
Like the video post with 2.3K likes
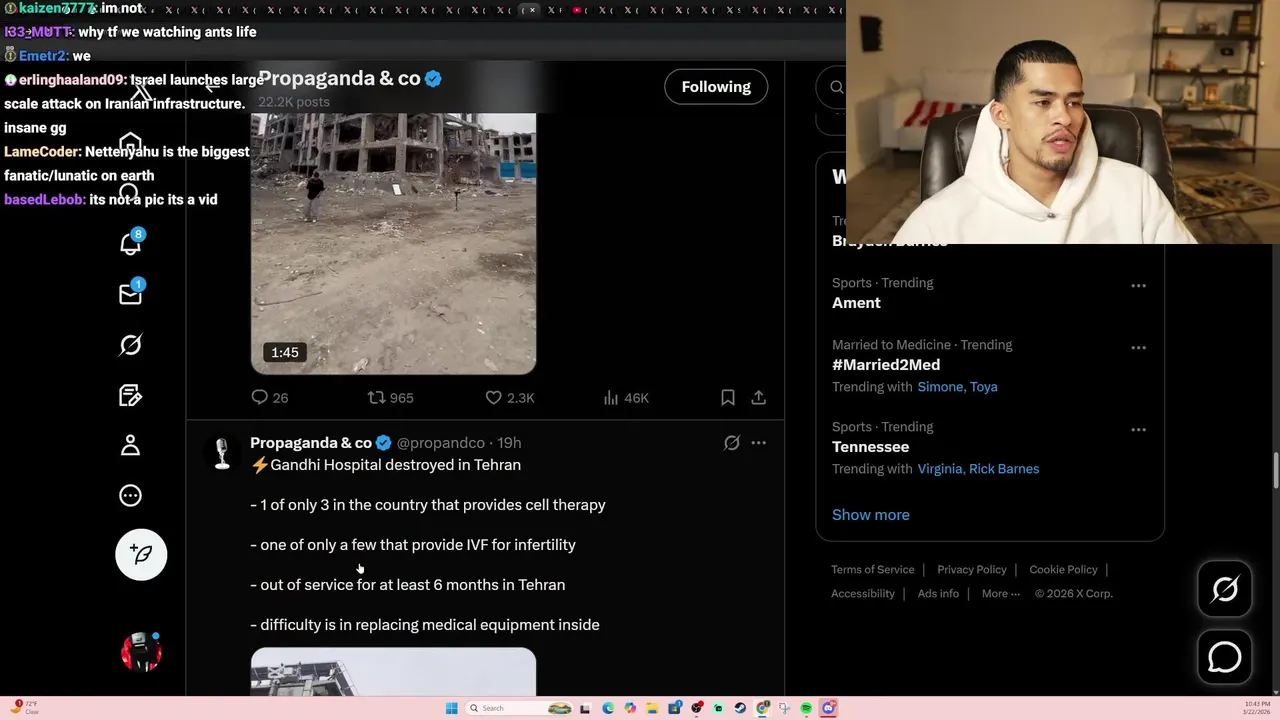pyautogui.click(x=509, y=397)
